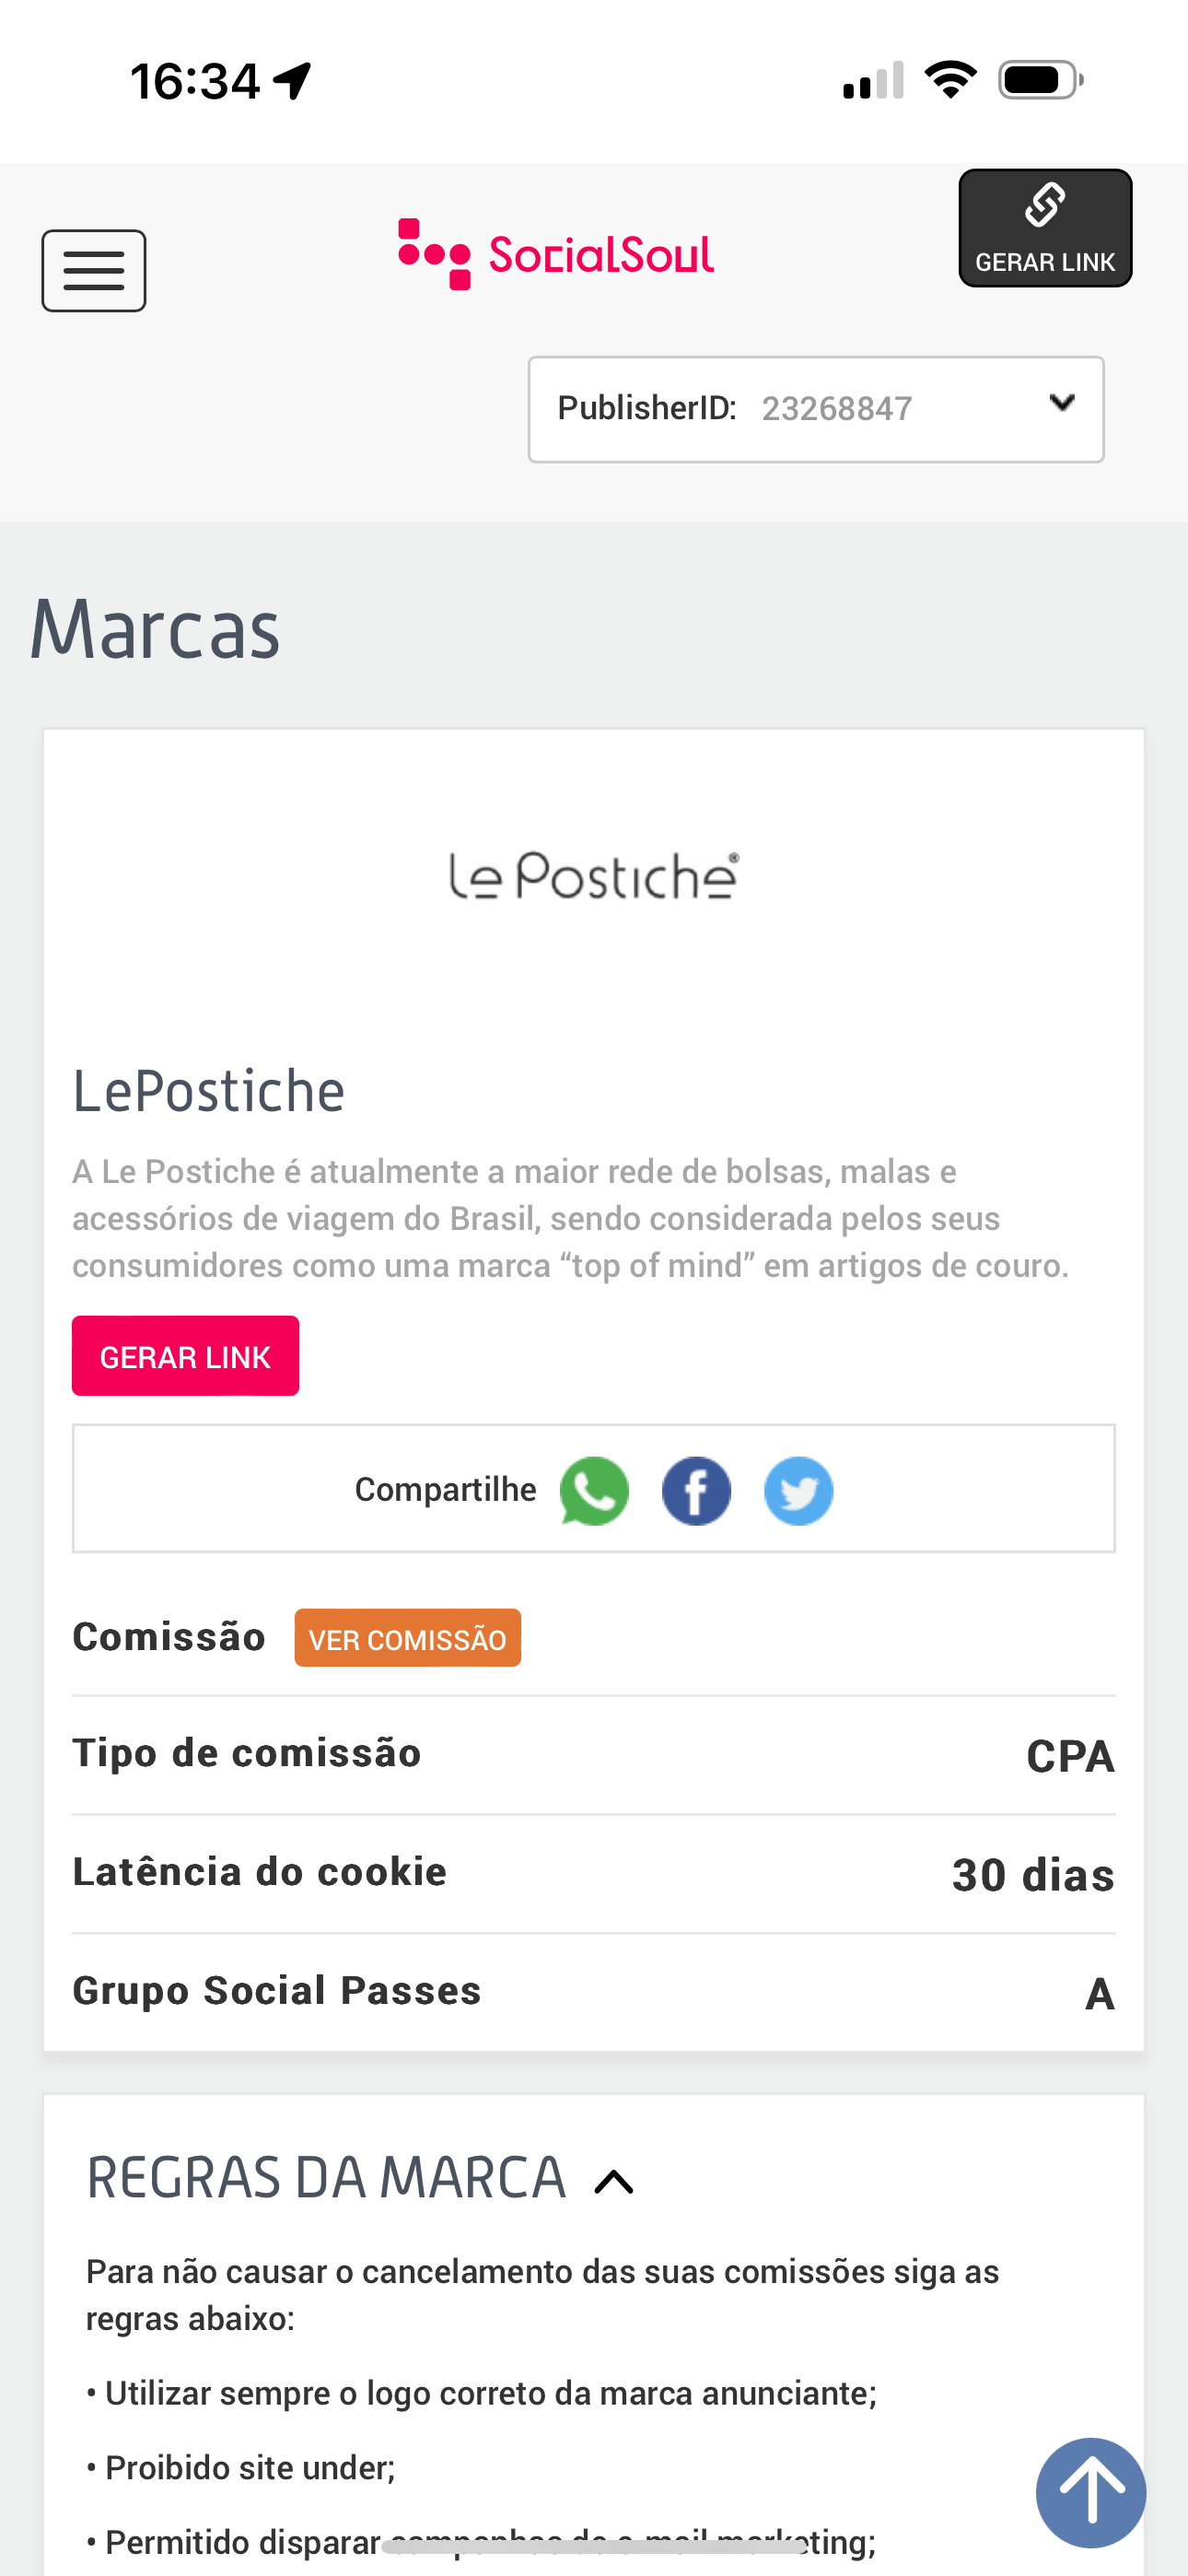Open the orange VER COMISSÃO button
This screenshot has width=1188, height=2576.
[407, 1638]
